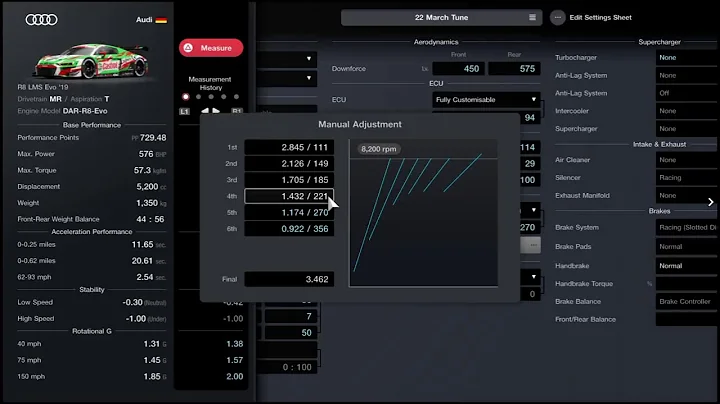This screenshot has height=404, width=720.
Task: Click the left arrow under Measurement History
Action: [205, 111]
